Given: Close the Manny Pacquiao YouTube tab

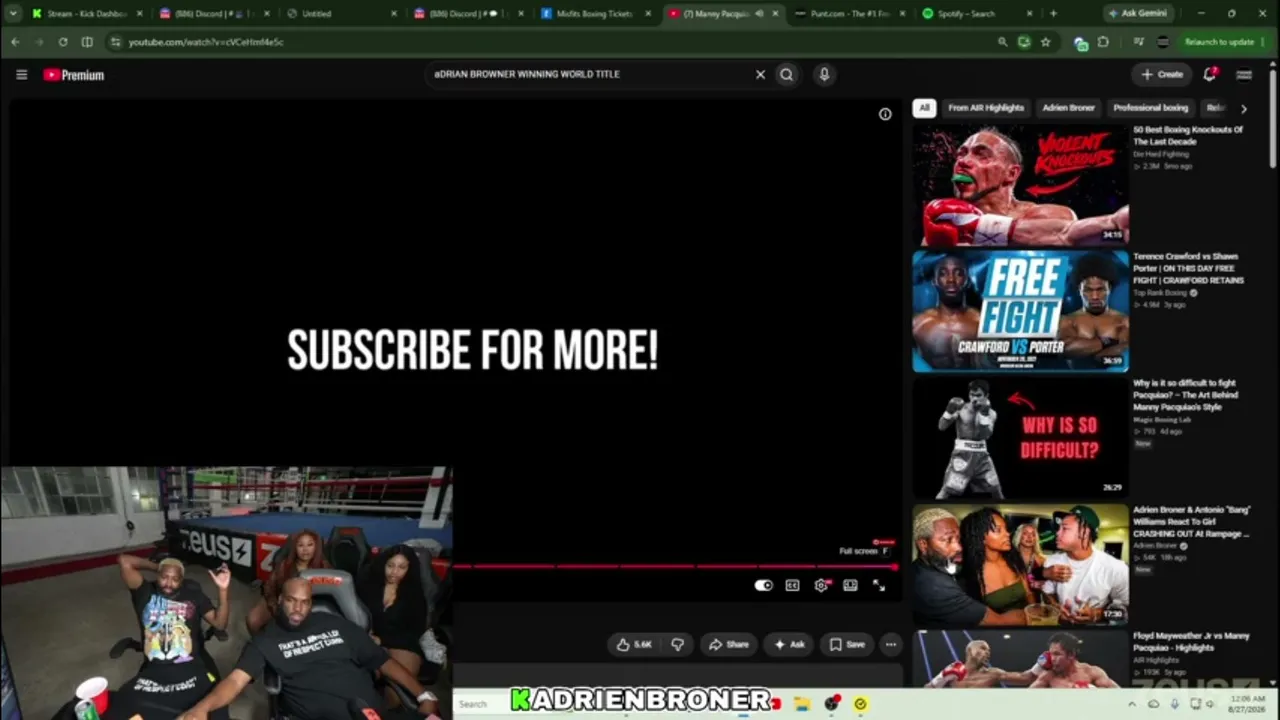Looking at the screenshot, I should click(x=775, y=14).
